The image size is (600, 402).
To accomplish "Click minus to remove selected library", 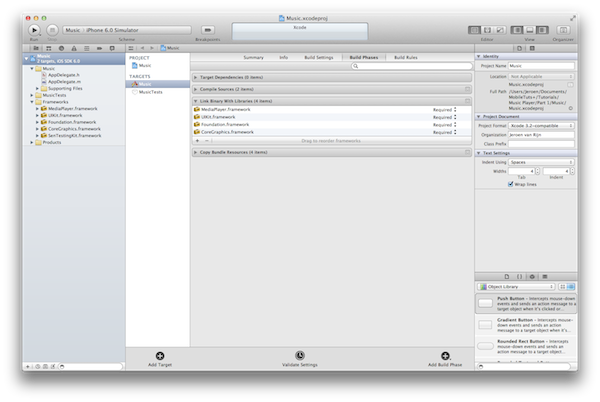I will [x=207, y=141].
